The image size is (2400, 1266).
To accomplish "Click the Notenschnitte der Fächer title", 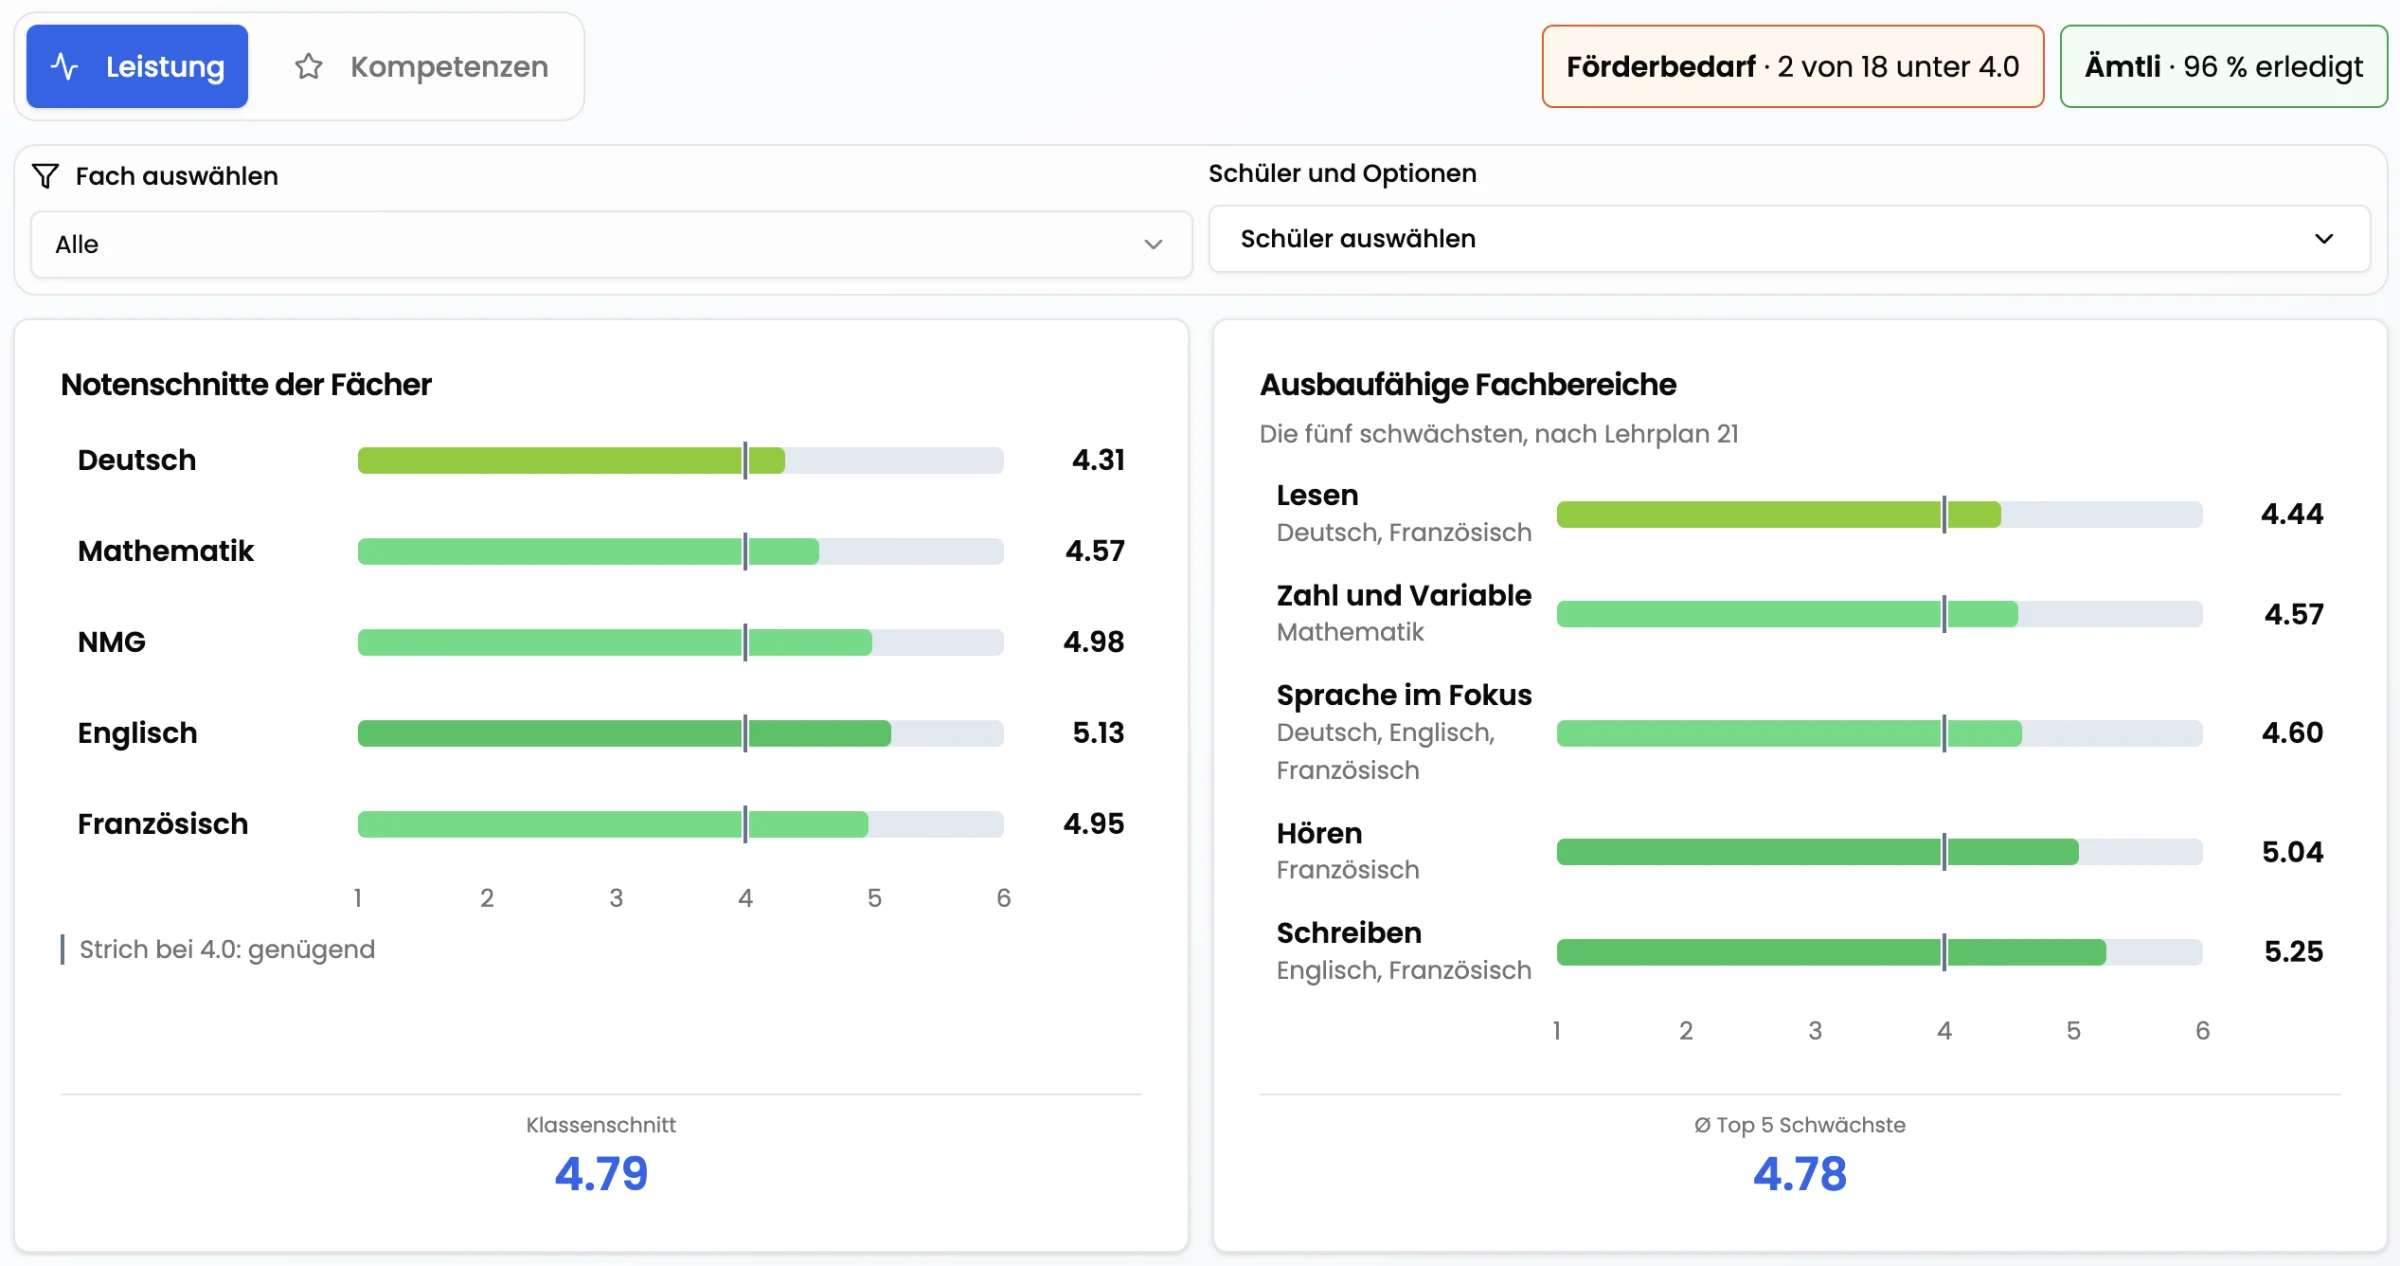I will click(246, 385).
